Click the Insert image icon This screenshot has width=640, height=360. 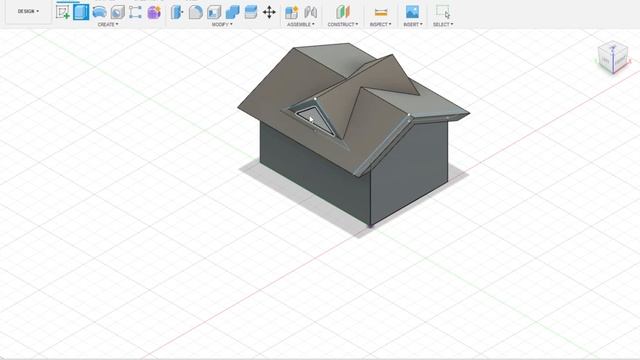click(x=413, y=12)
